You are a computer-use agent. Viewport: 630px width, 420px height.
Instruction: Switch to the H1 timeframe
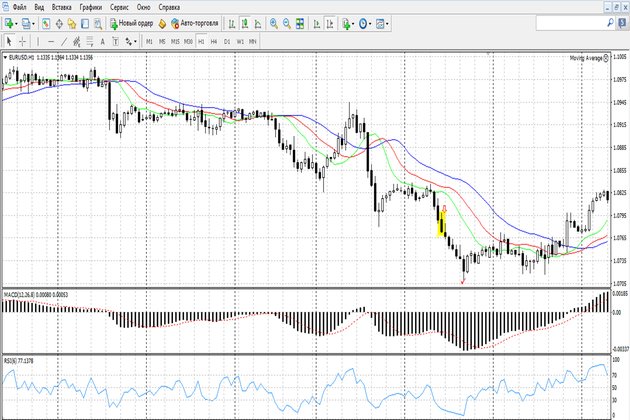[201, 41]
